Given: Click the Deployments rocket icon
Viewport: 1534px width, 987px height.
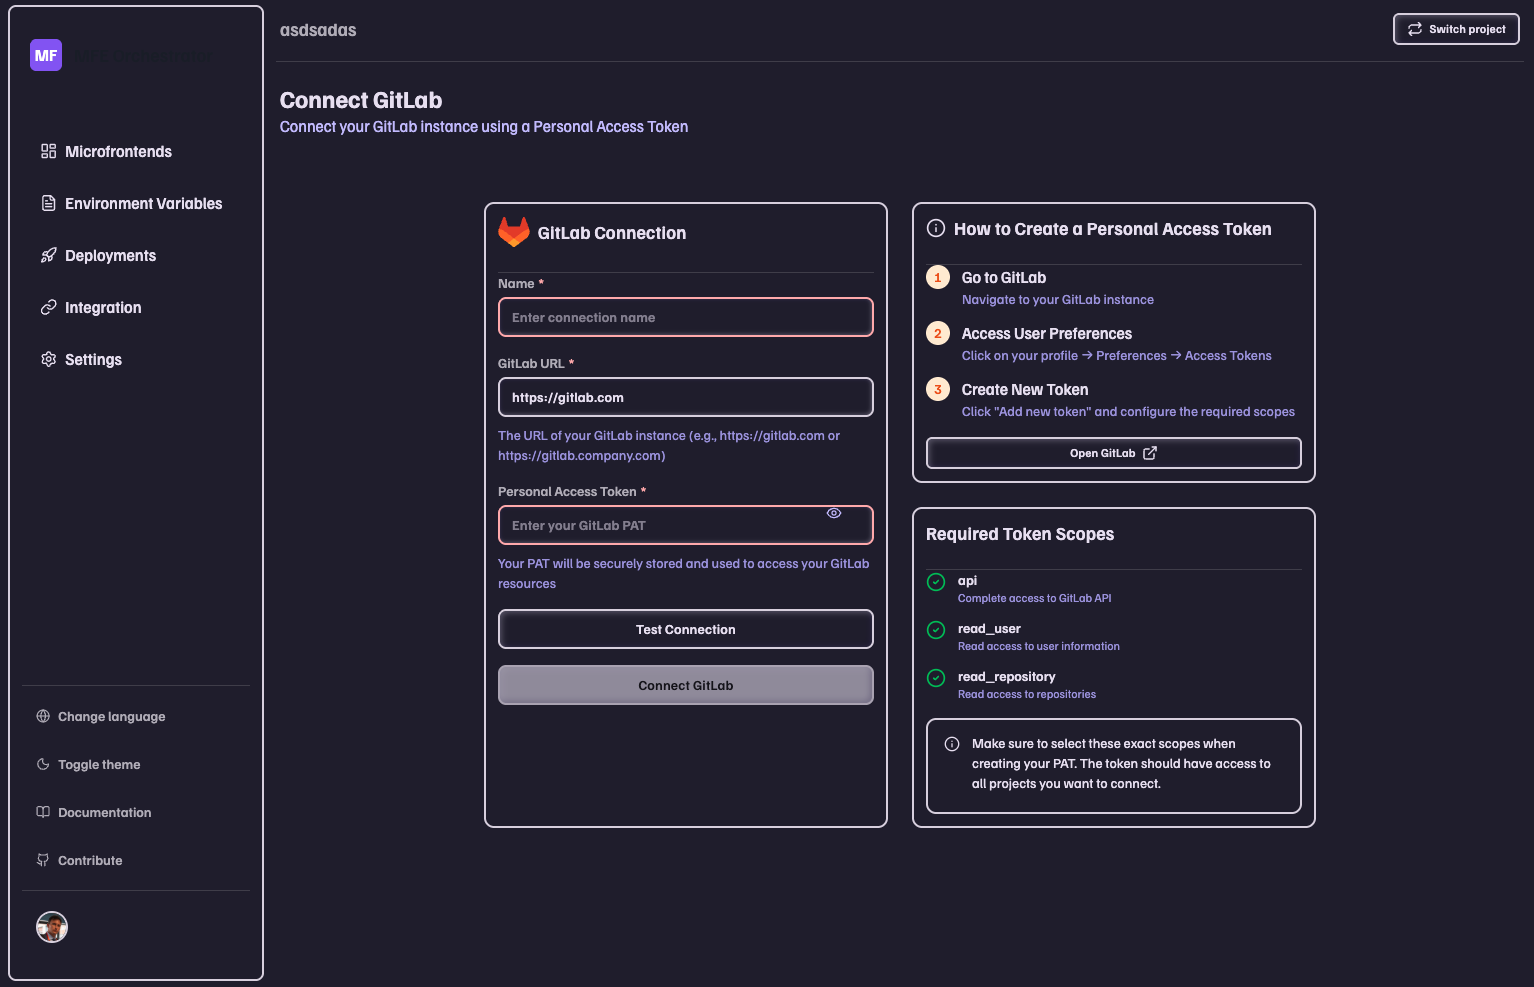Looking at the screenshot, I should tap(48, 255).
